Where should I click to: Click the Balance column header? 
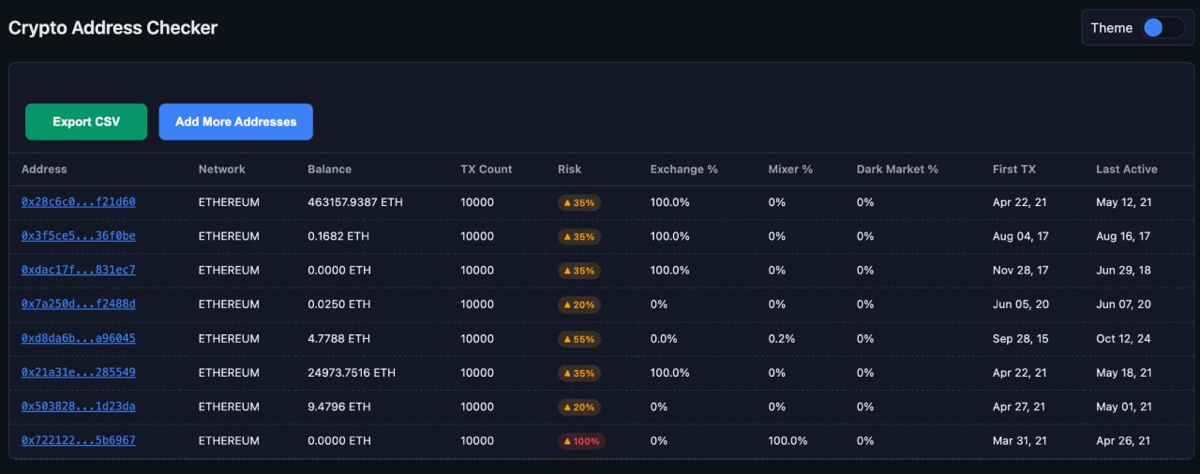pyautogui.click(x=329, y=169)
